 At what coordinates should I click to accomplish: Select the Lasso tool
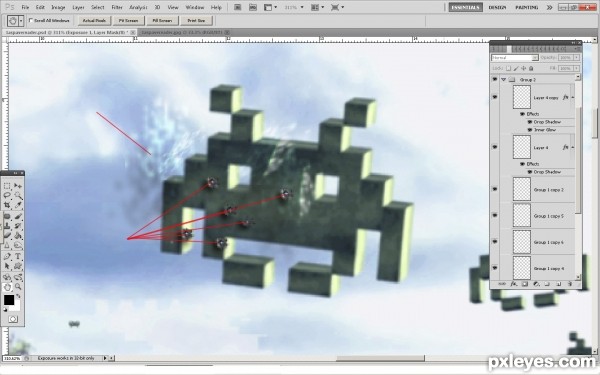point(7,195)
